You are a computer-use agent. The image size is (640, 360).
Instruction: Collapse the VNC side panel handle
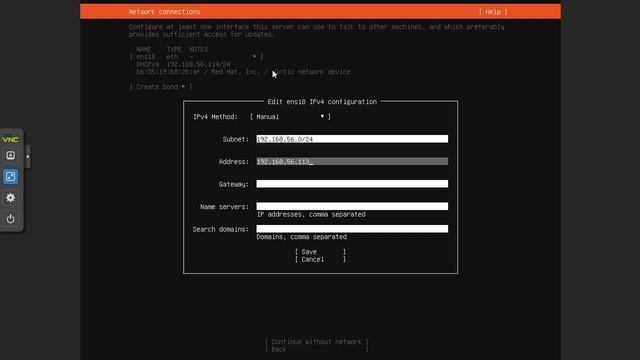(x=27, y=156)
